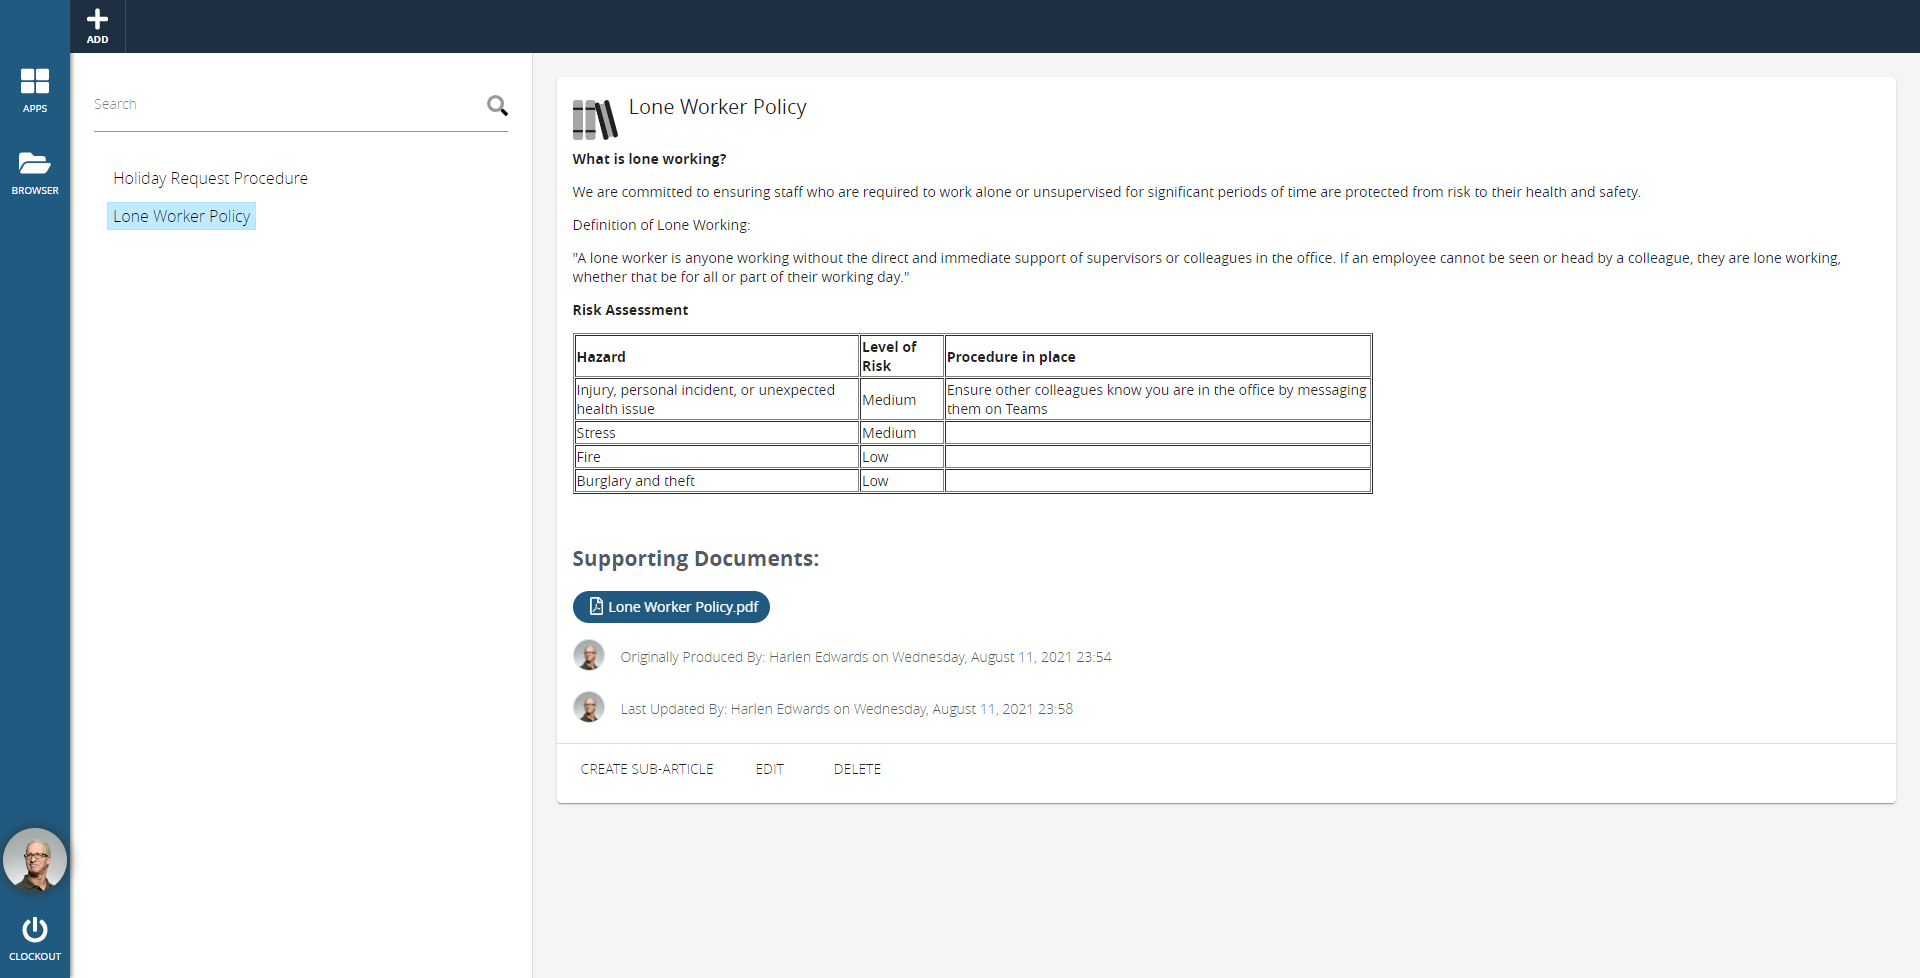Click avatar next to Originally Produced By
This screenshot has height=978, width=1920.
[x=589, y=656]
